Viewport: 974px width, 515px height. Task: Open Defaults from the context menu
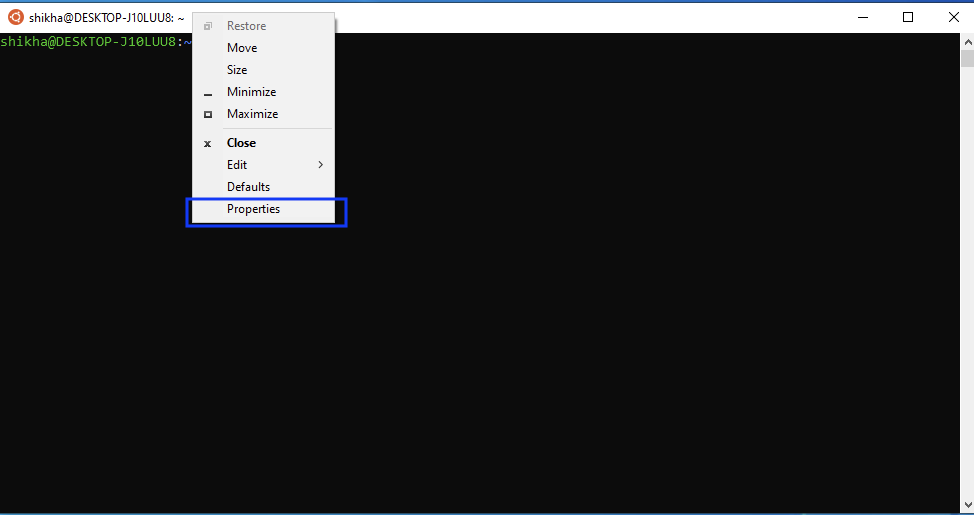pyautogui.click(x=263, y=187)
